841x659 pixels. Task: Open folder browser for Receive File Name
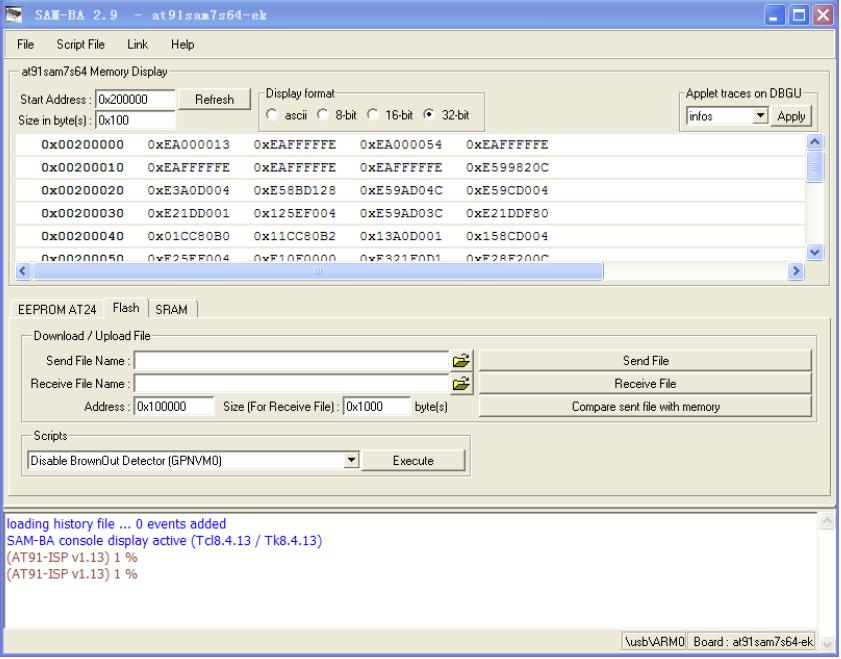[461, 384]
